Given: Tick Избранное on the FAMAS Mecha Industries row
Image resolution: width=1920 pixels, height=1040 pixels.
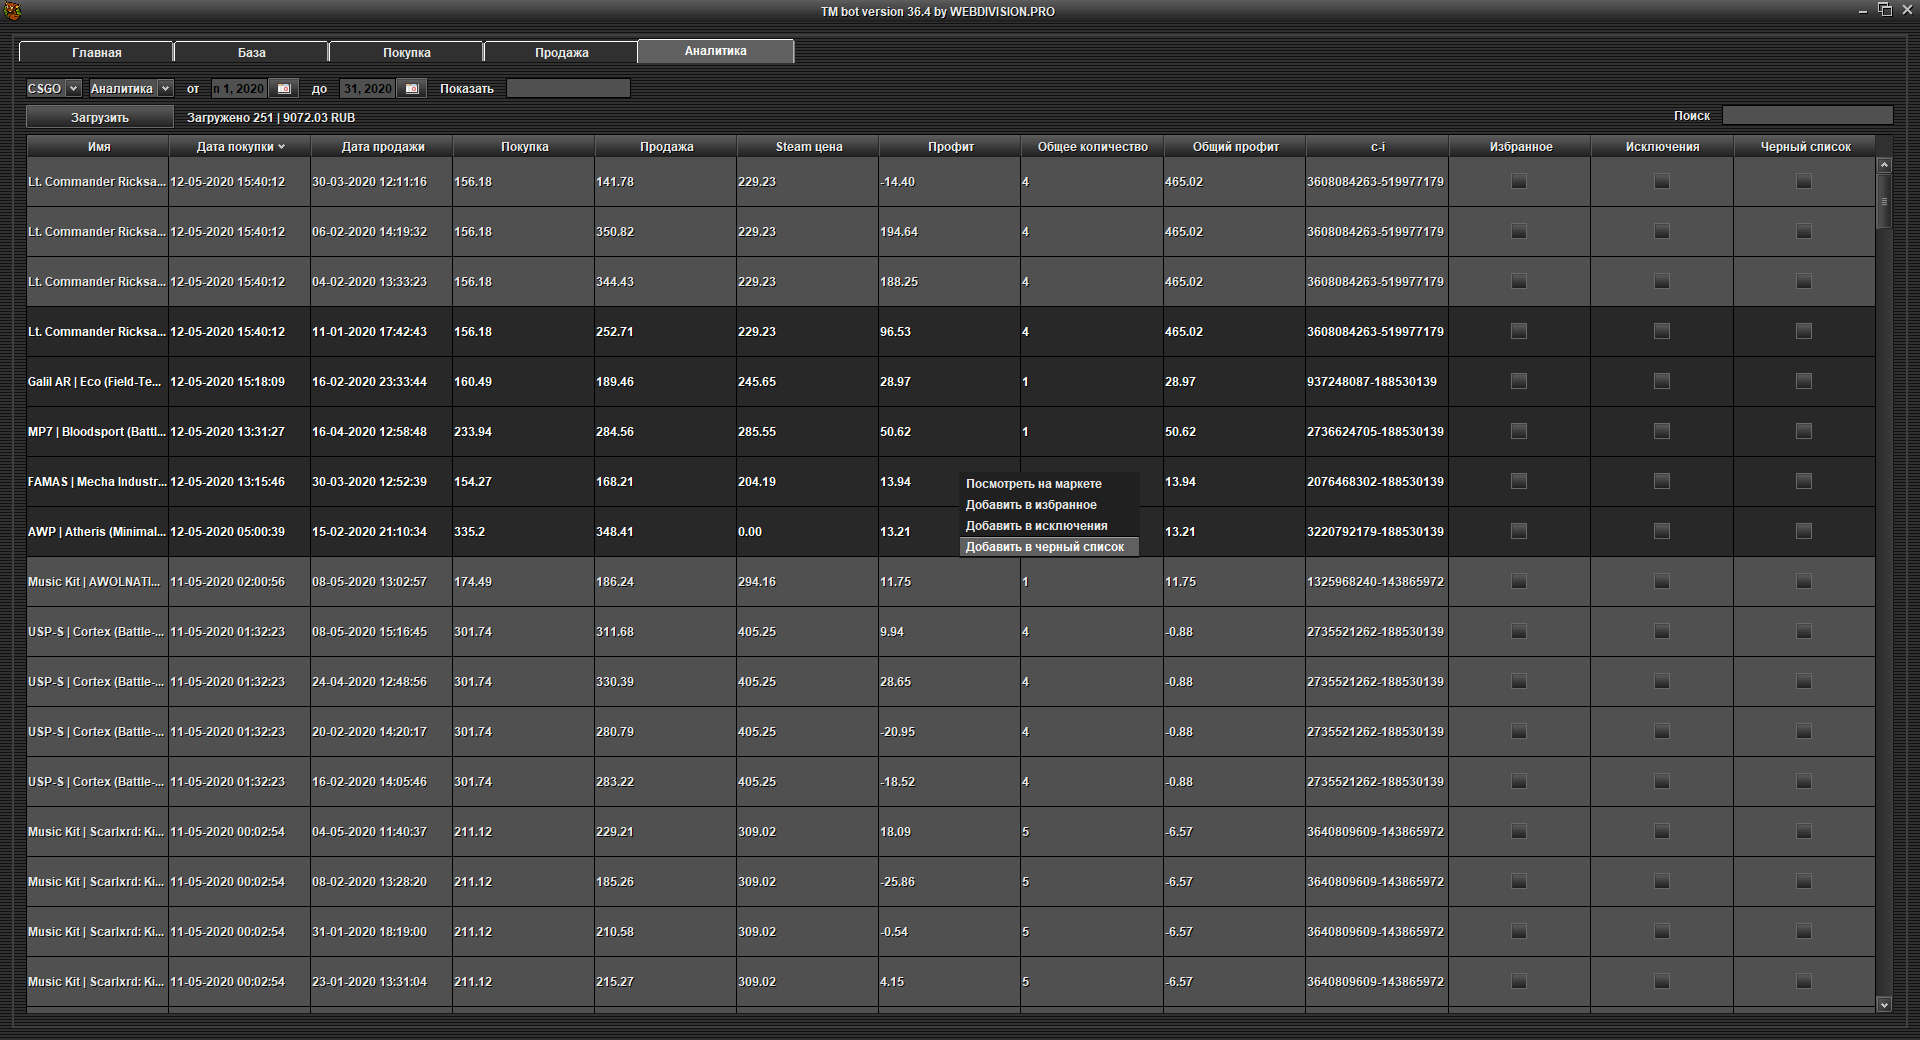Looking at the screenshot, I should coord(1519,481).
